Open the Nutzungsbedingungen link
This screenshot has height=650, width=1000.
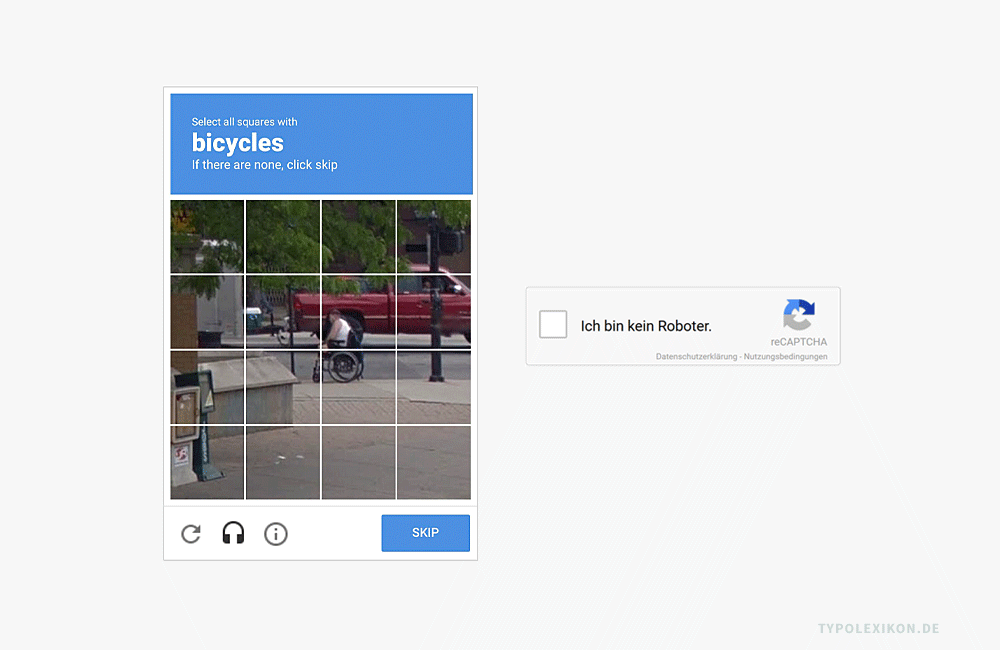(784, 355)
